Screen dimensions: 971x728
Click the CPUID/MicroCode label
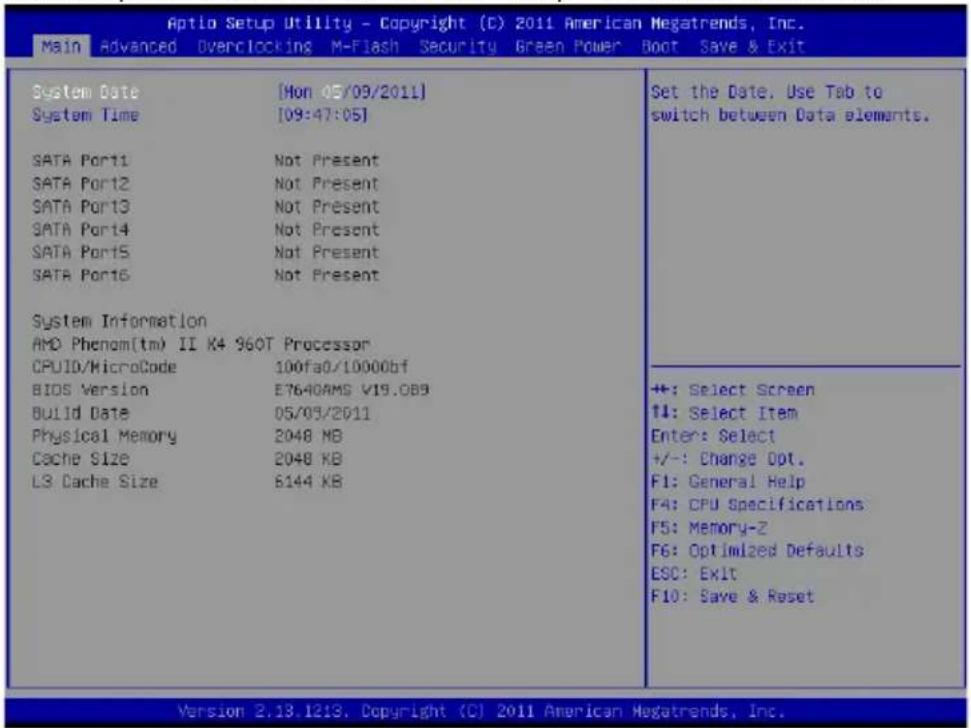104,367
